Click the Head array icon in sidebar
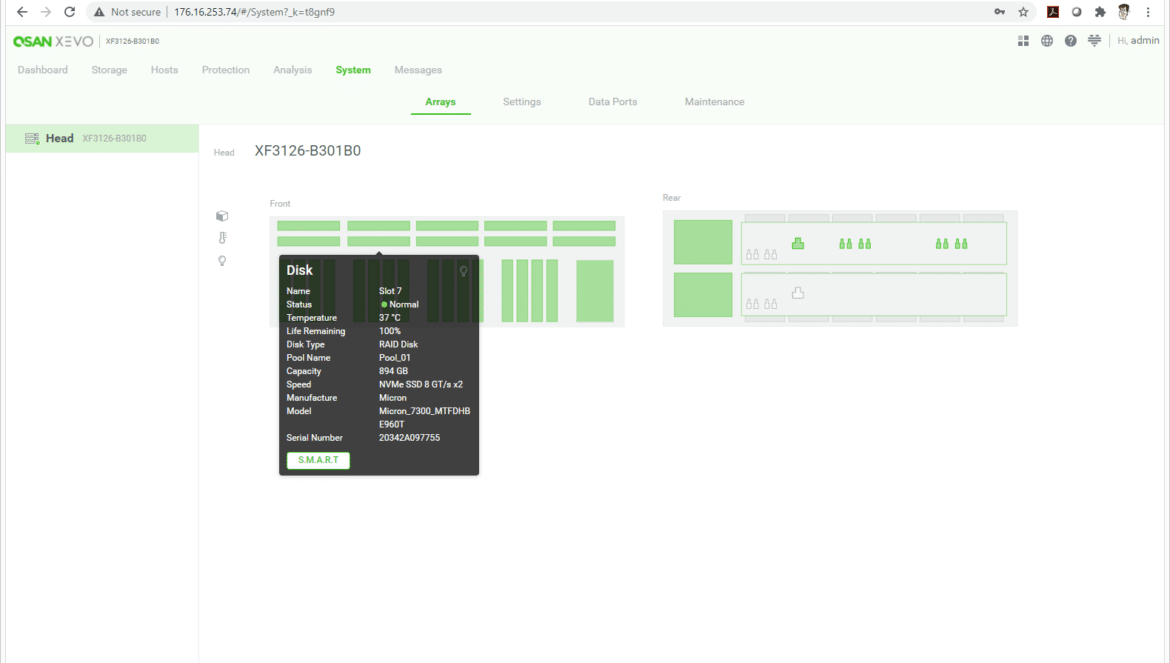The height and width of the screenshot is (663, 1170). click(31, 139)
